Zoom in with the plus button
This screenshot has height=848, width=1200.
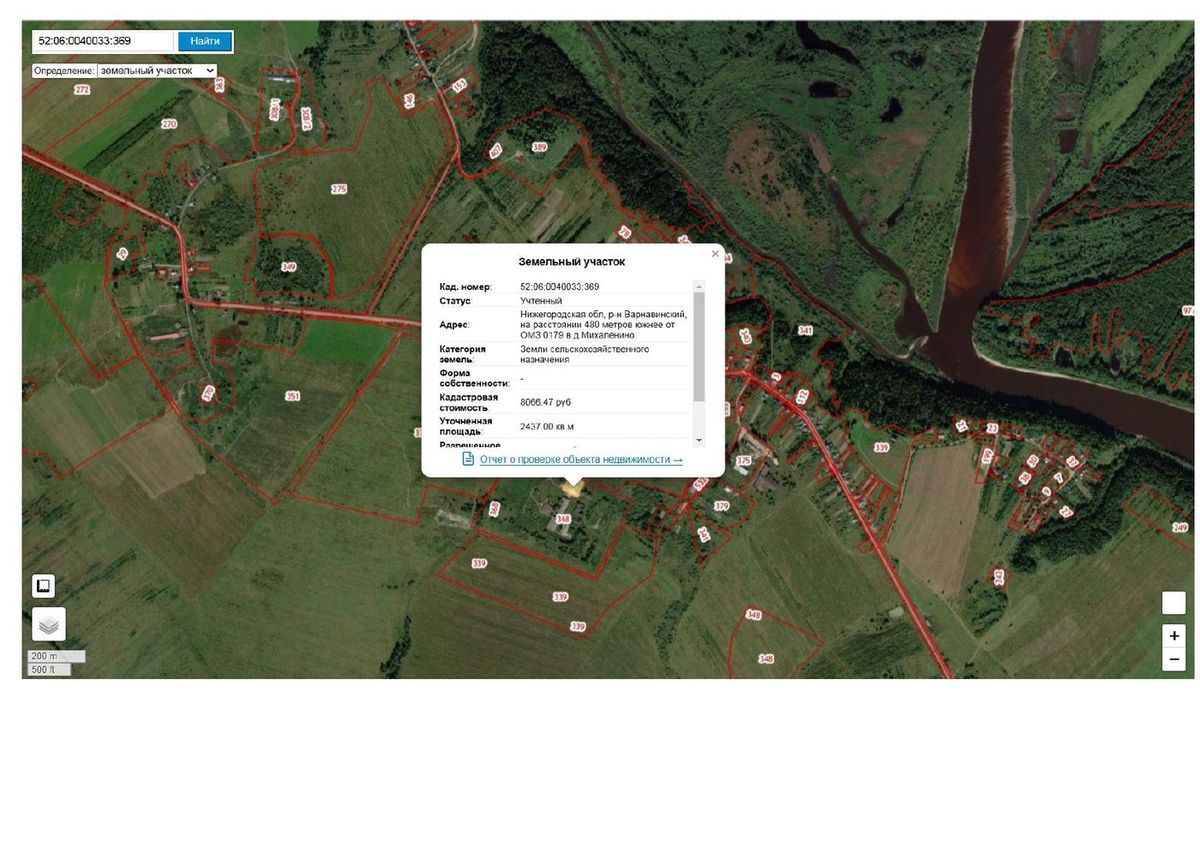[x=1174, y=636]
